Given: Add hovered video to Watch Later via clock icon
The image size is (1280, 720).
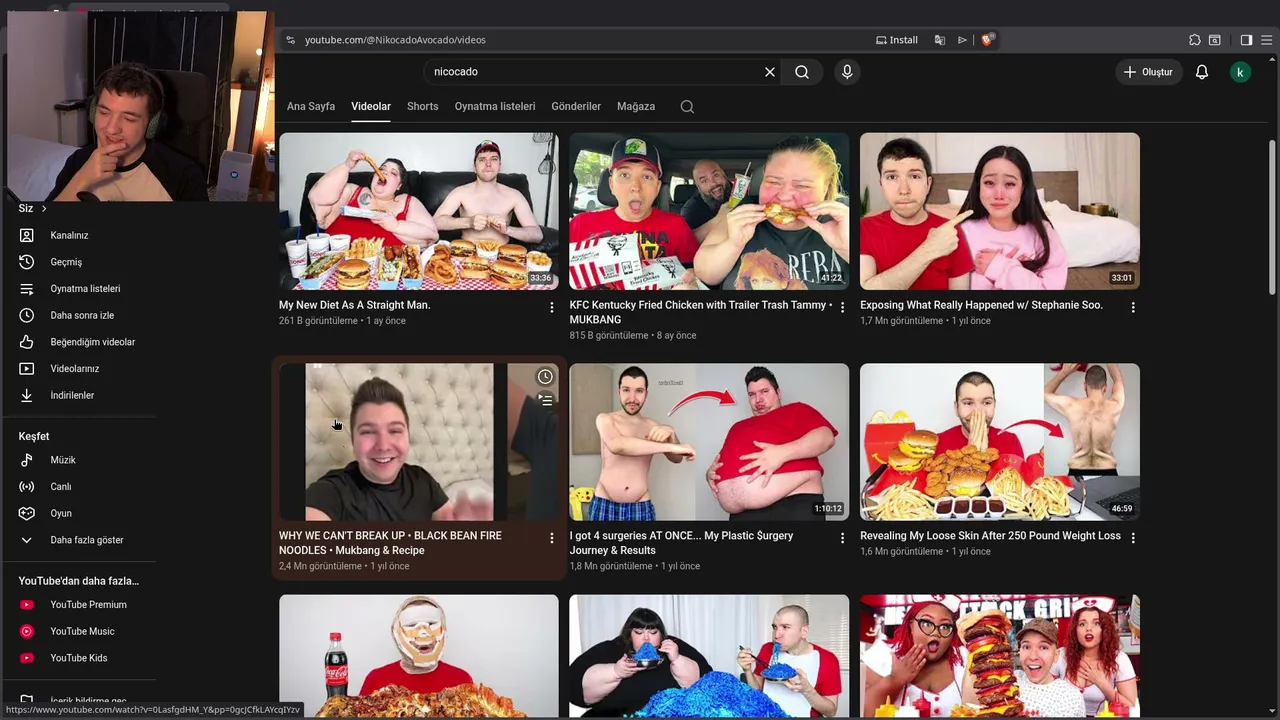Looking at the screenshot, I should pos(545,377).
